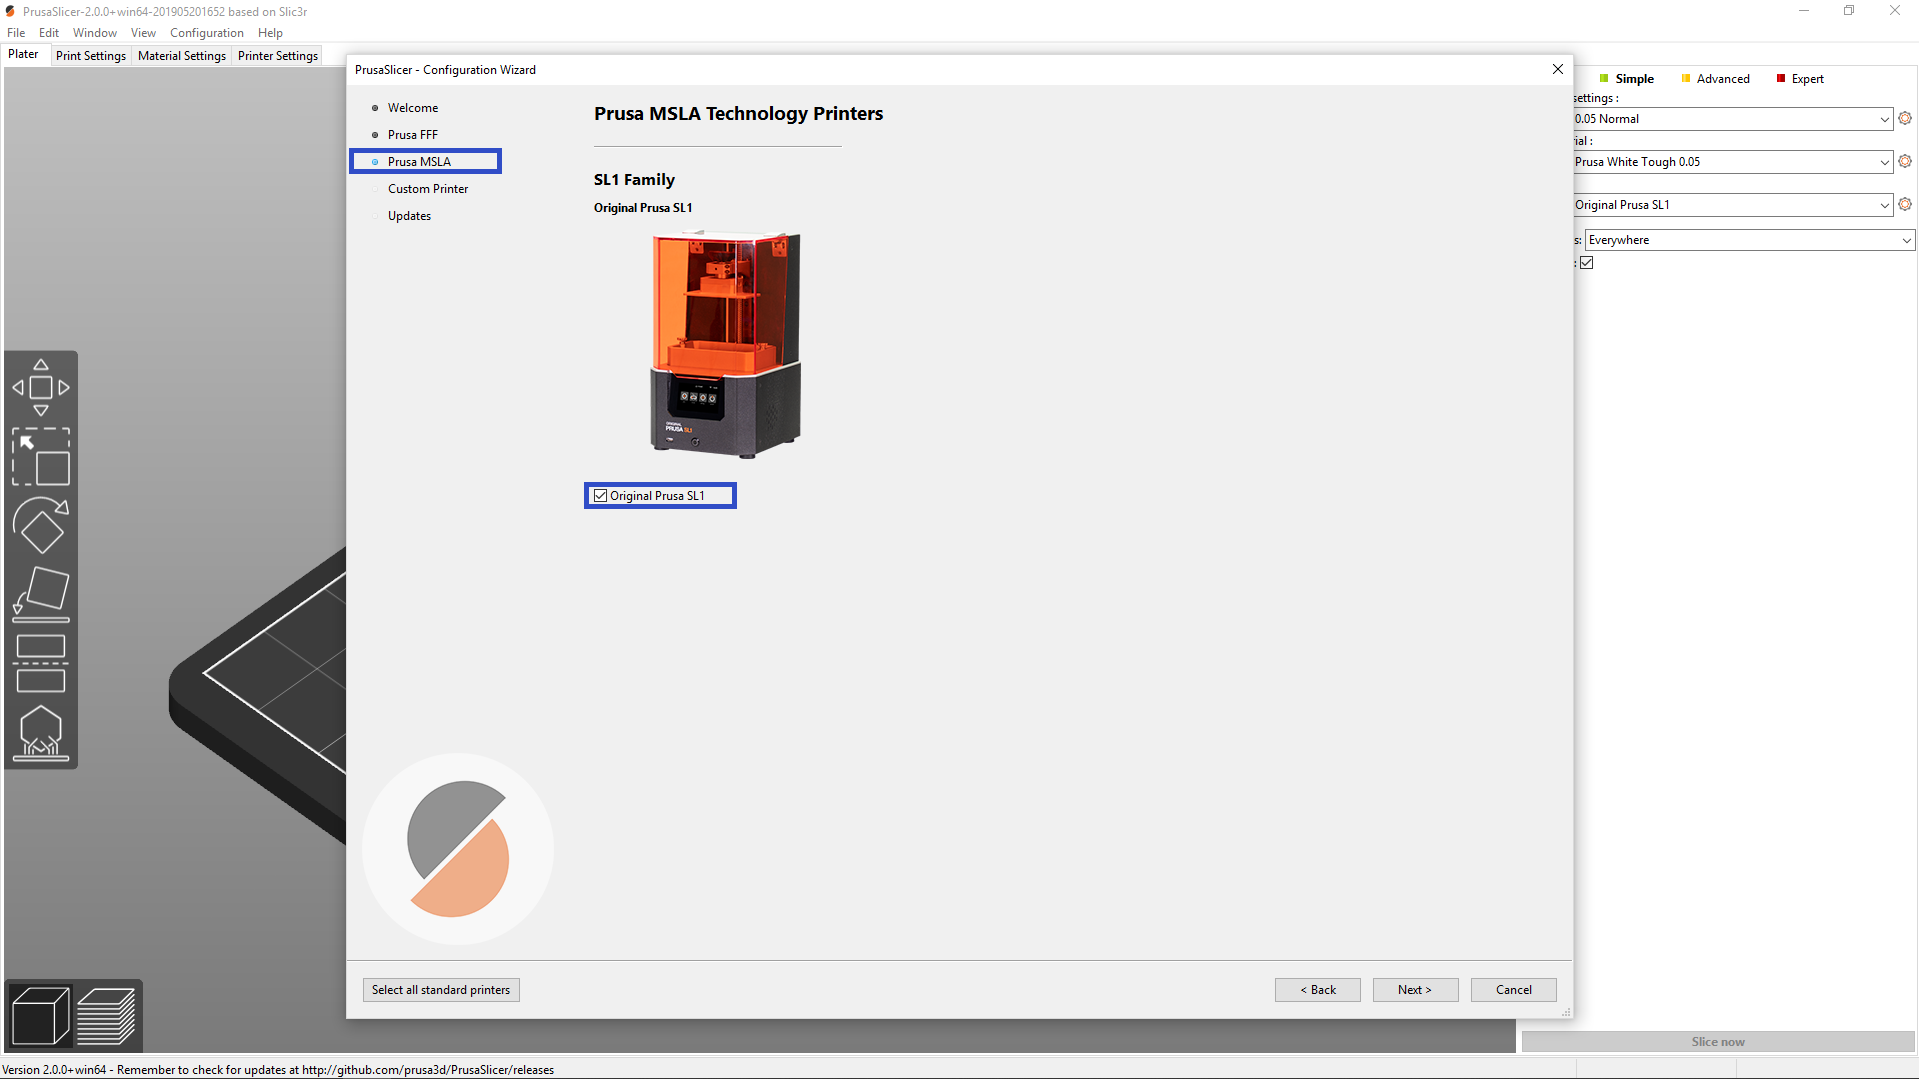The height and width of the screenshot is (1079, 1919).
Task: Expand the Original Prusa SL1 printer dropdown
Action: tap(1733, 205)
